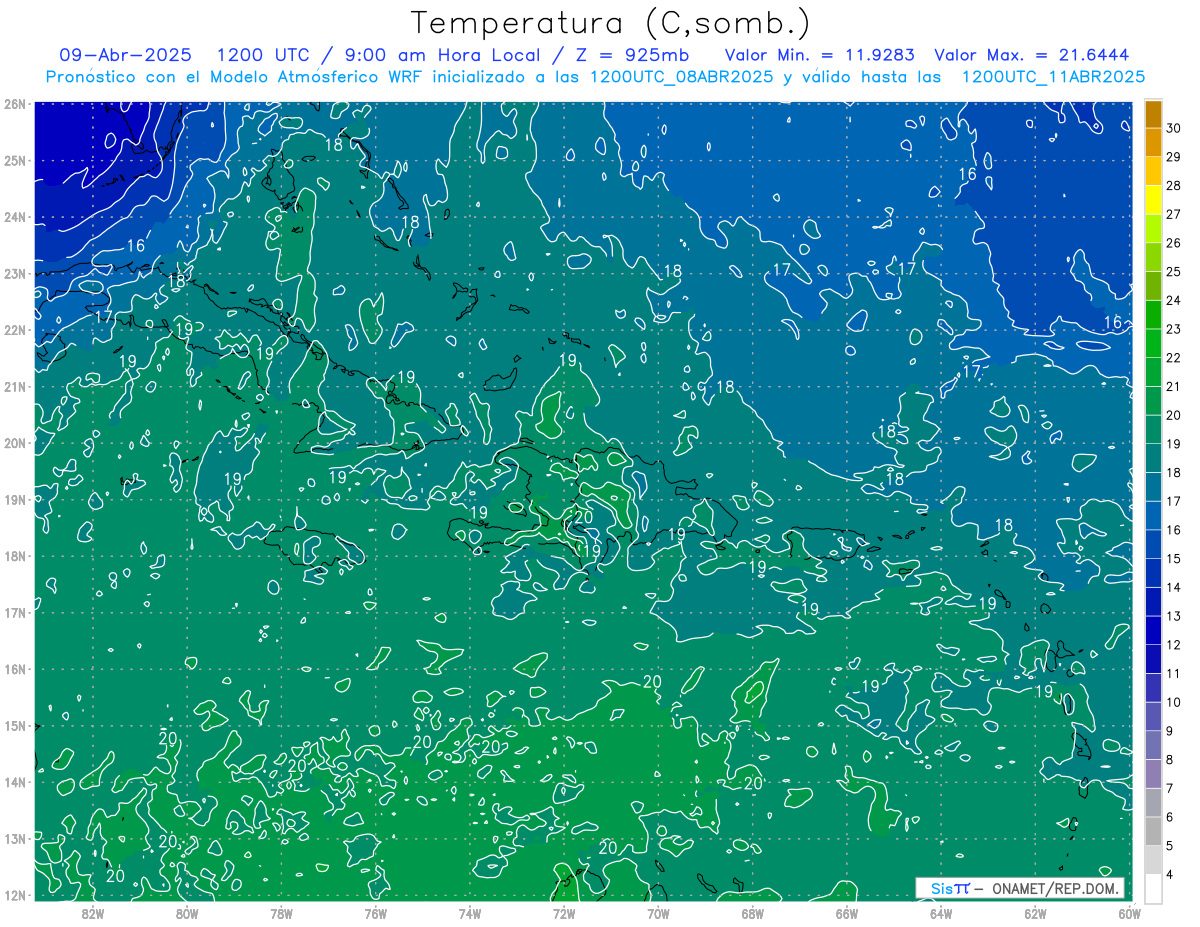
Task: Select 'Valor Min. = 11.9283' value
Action: (x=819, y=55)
